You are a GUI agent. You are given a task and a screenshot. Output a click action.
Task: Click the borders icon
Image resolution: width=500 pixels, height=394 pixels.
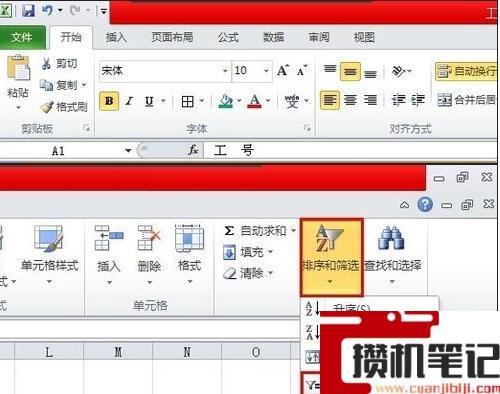pyautogui.click(x=188, y=101)
